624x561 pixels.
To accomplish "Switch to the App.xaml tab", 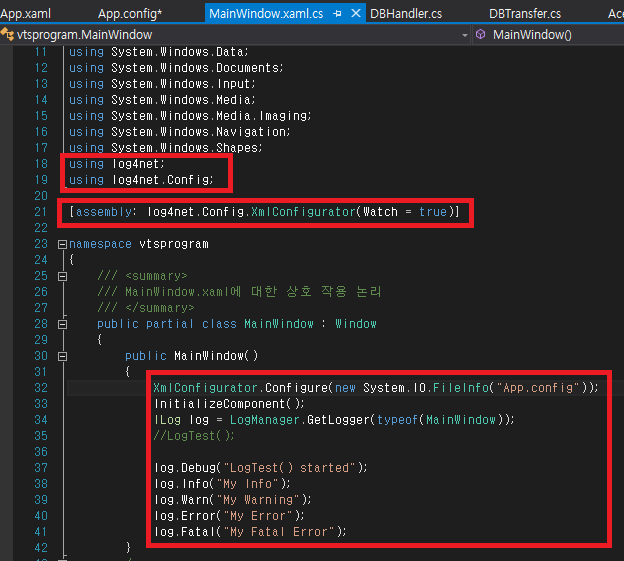I will click(x=25, y=14).
